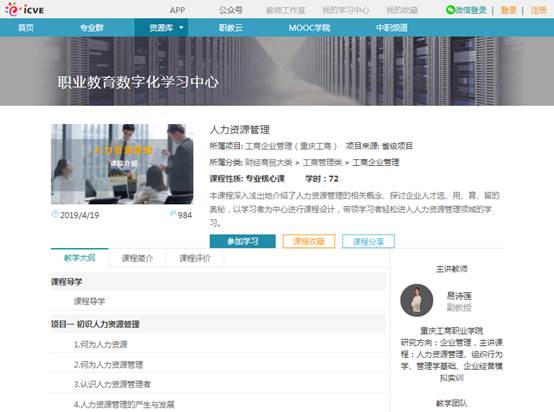Switch to the 课程简介 tab
Screen dimensions: 554x412
[x=137, y=258]
